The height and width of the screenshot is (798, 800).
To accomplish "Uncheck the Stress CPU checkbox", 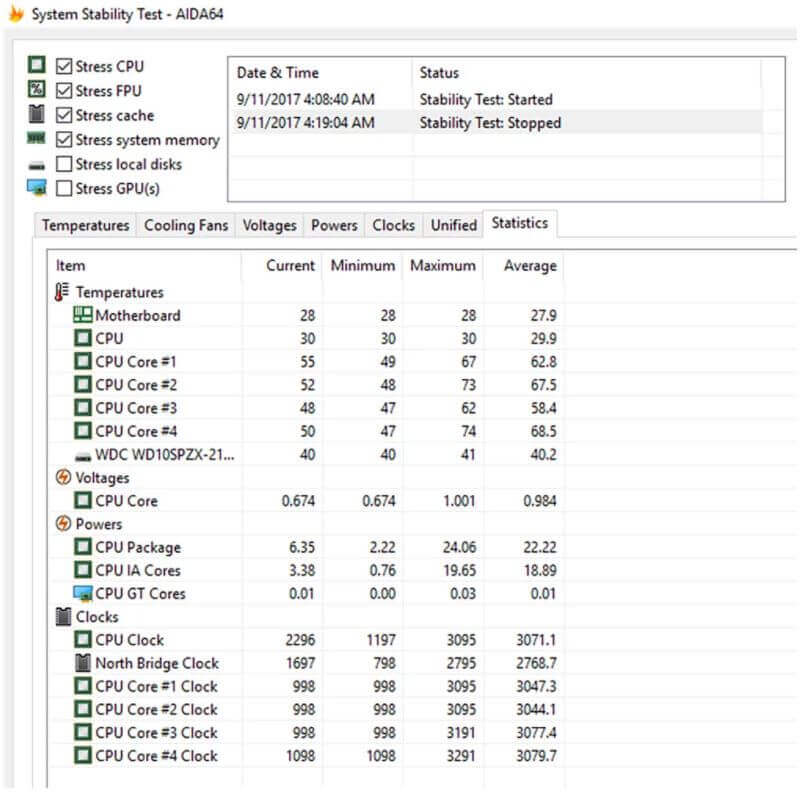I will coord(64,66).
